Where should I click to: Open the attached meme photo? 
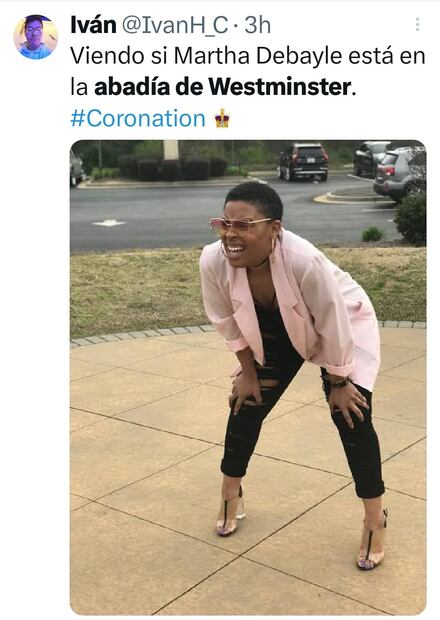click(248, 377)
